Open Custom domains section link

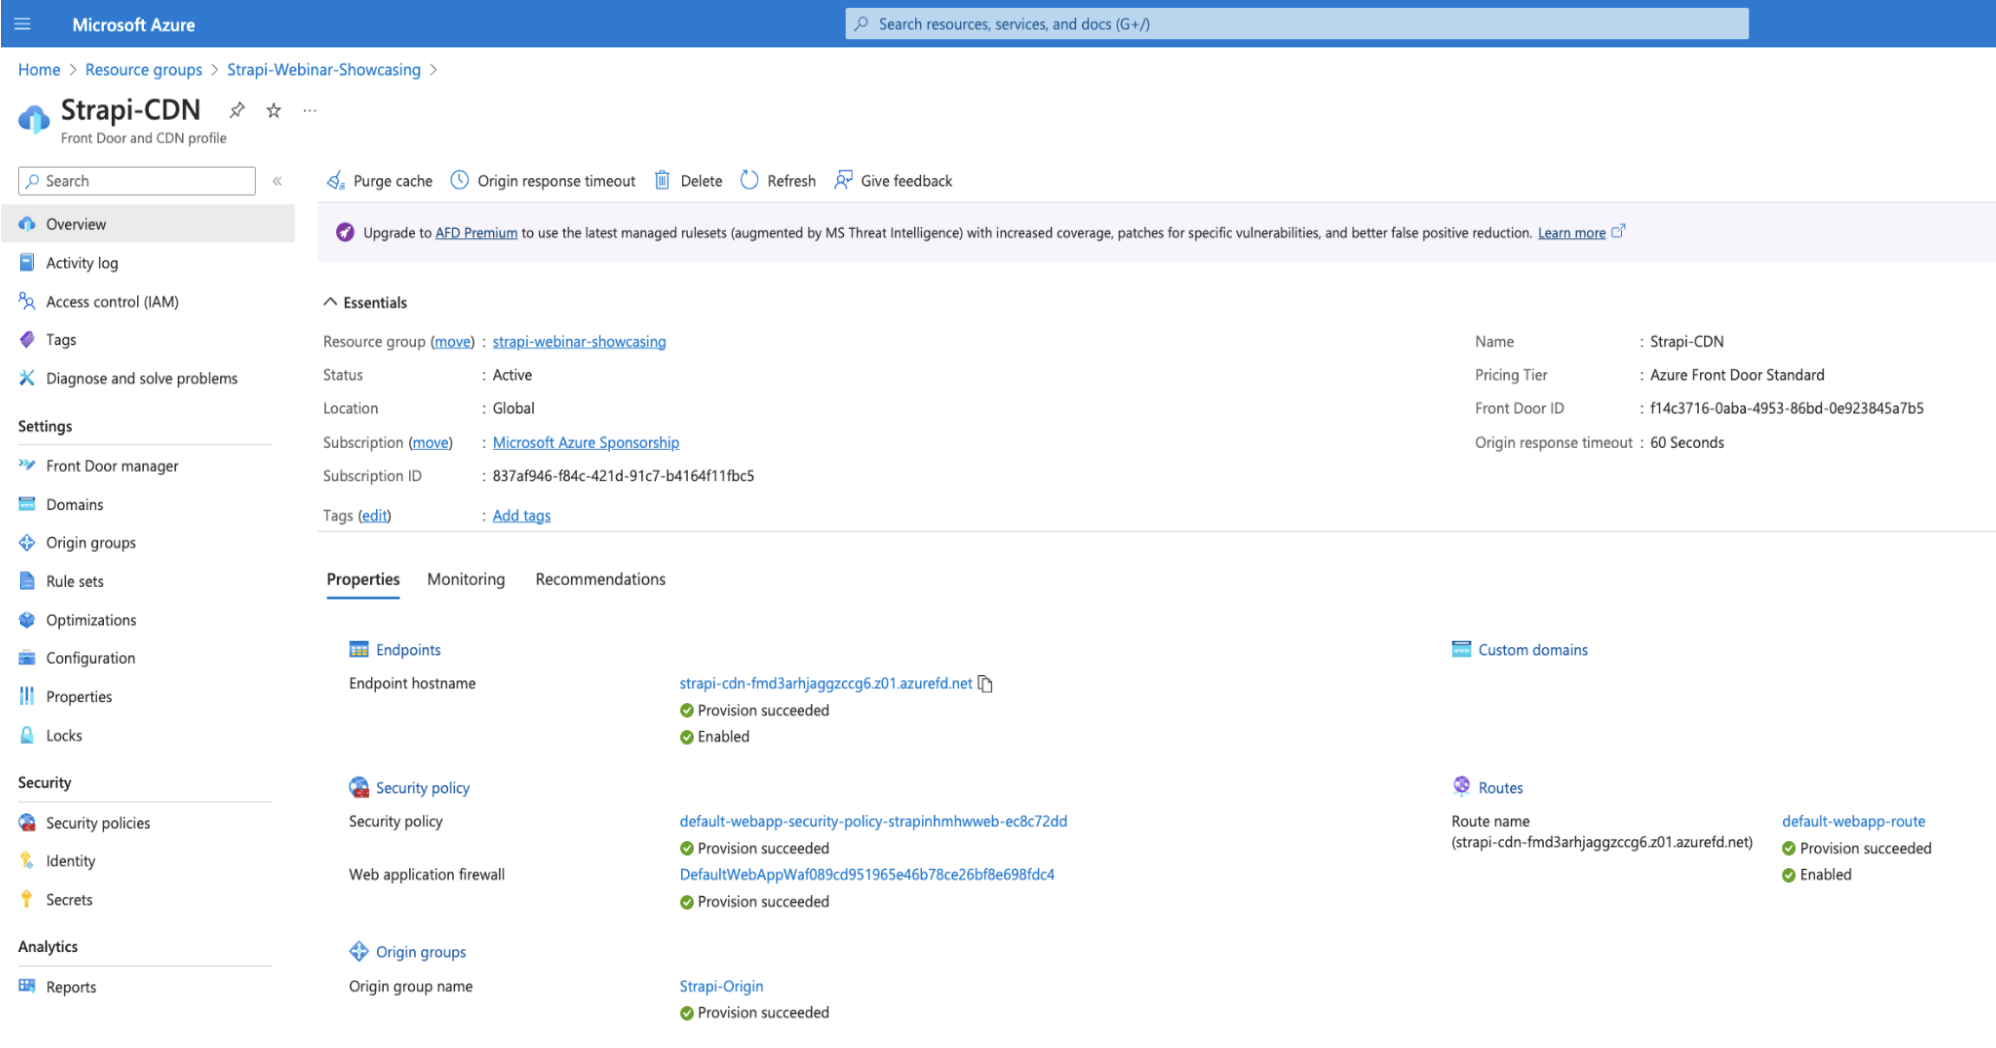[1533, 650]
